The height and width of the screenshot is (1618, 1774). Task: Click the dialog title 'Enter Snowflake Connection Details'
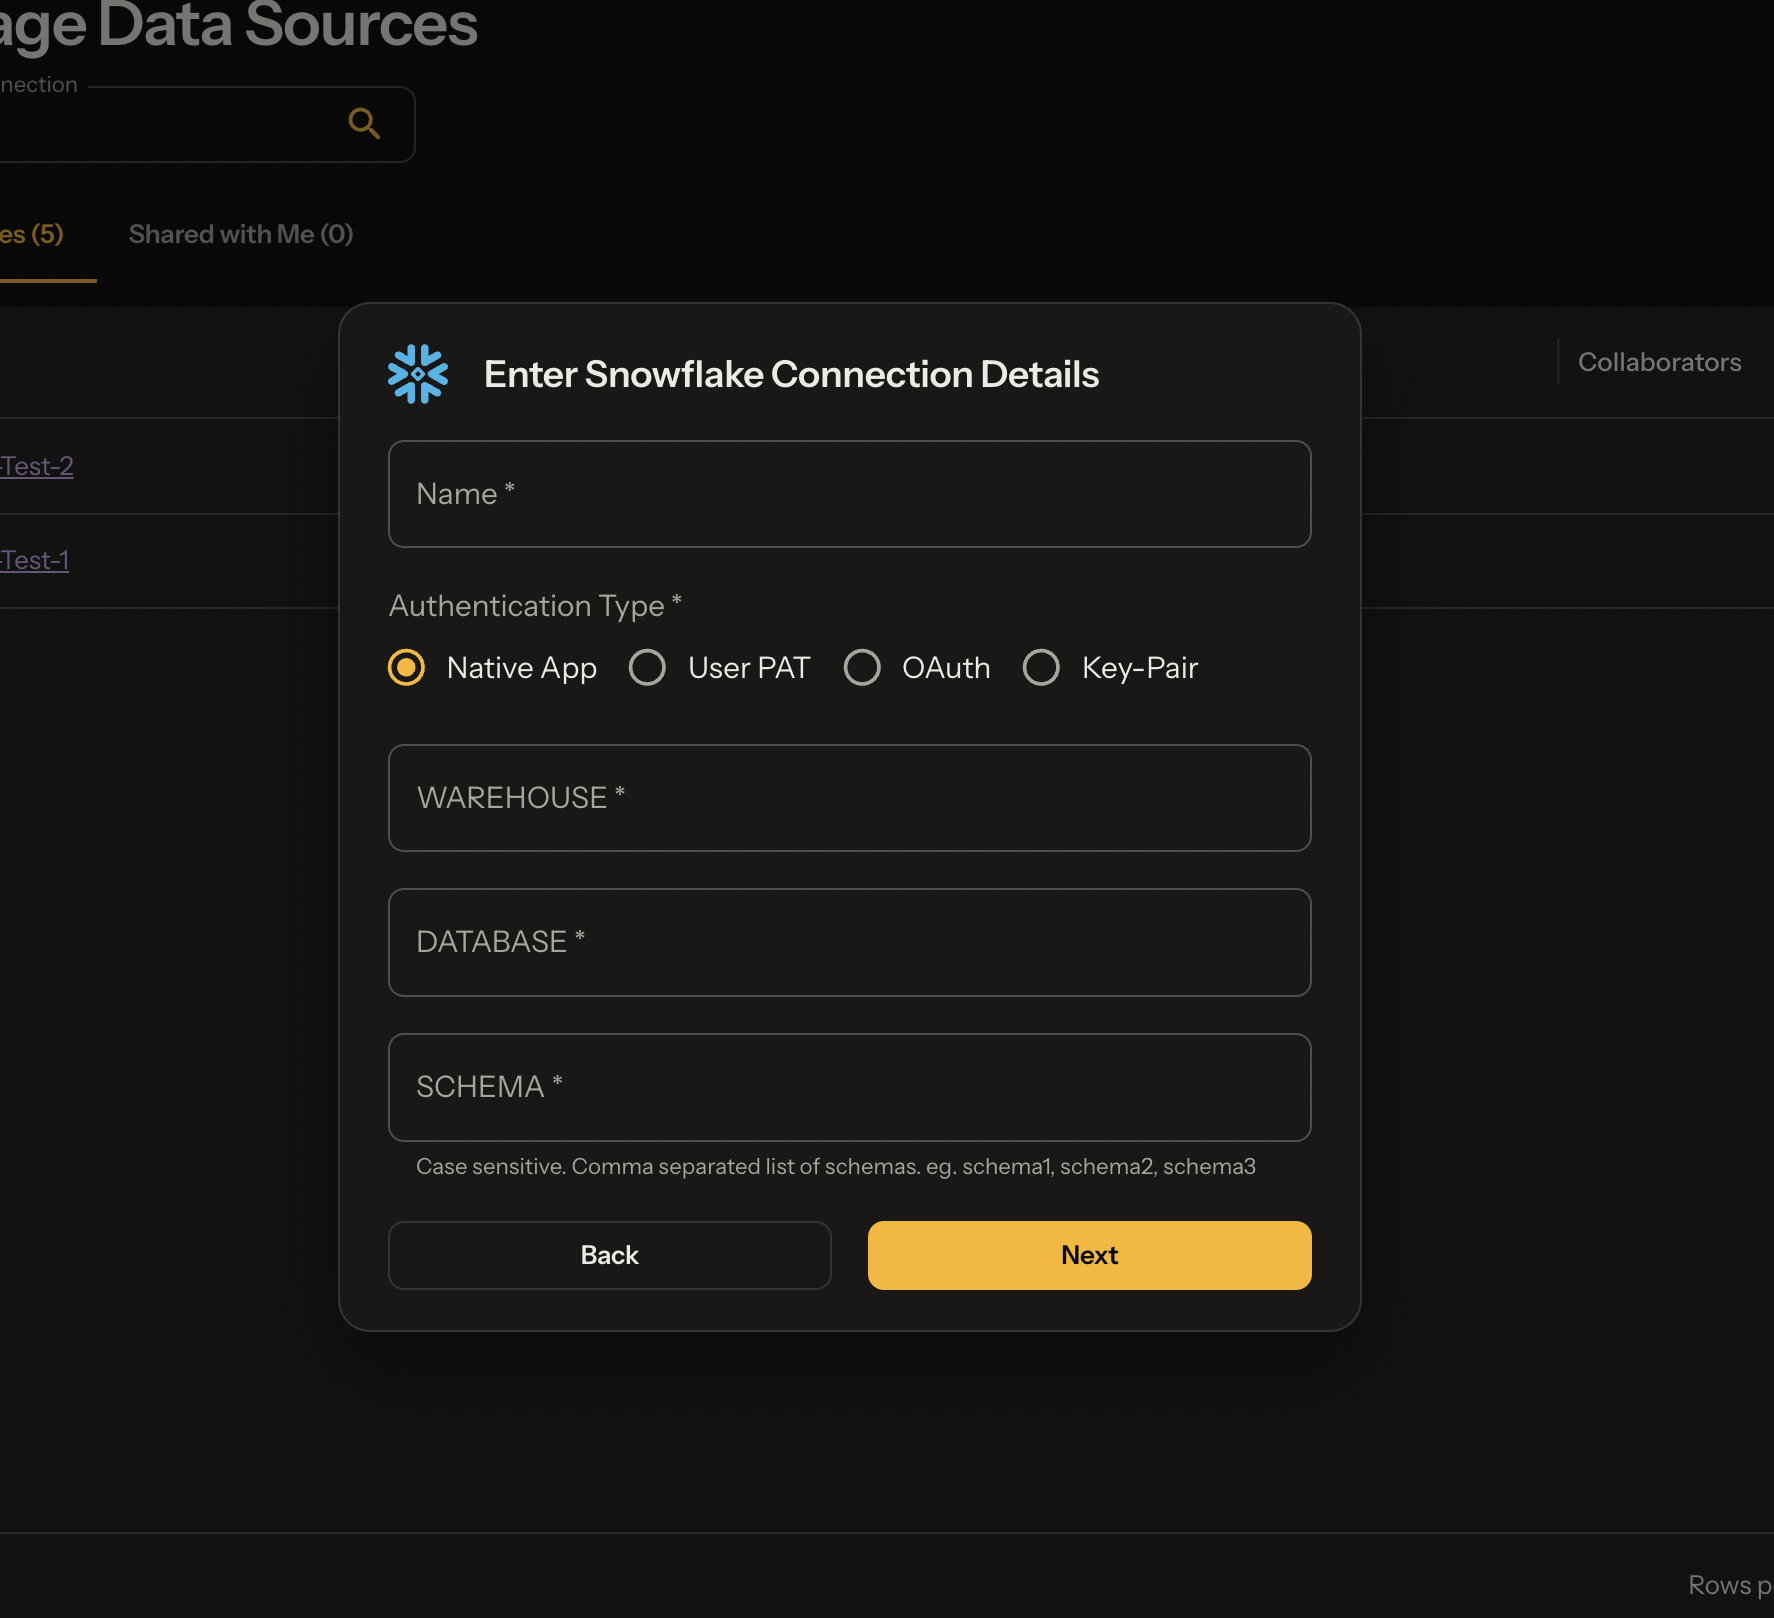click(792, 374)
